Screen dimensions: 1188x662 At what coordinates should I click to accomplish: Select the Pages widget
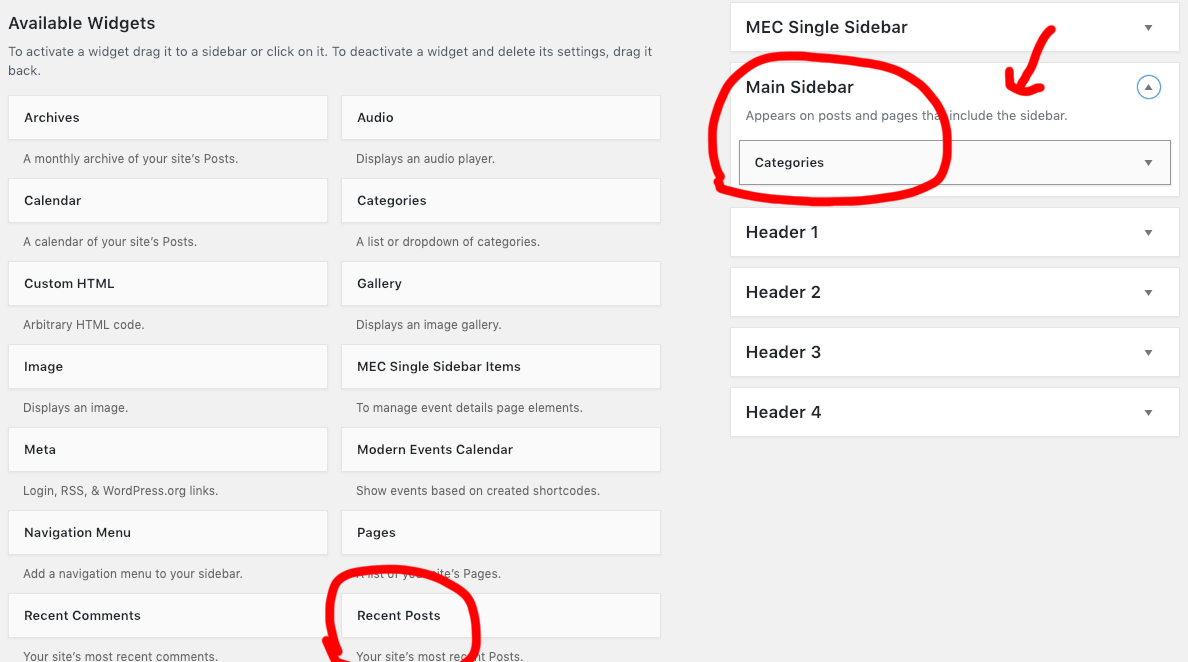[500, 533]
